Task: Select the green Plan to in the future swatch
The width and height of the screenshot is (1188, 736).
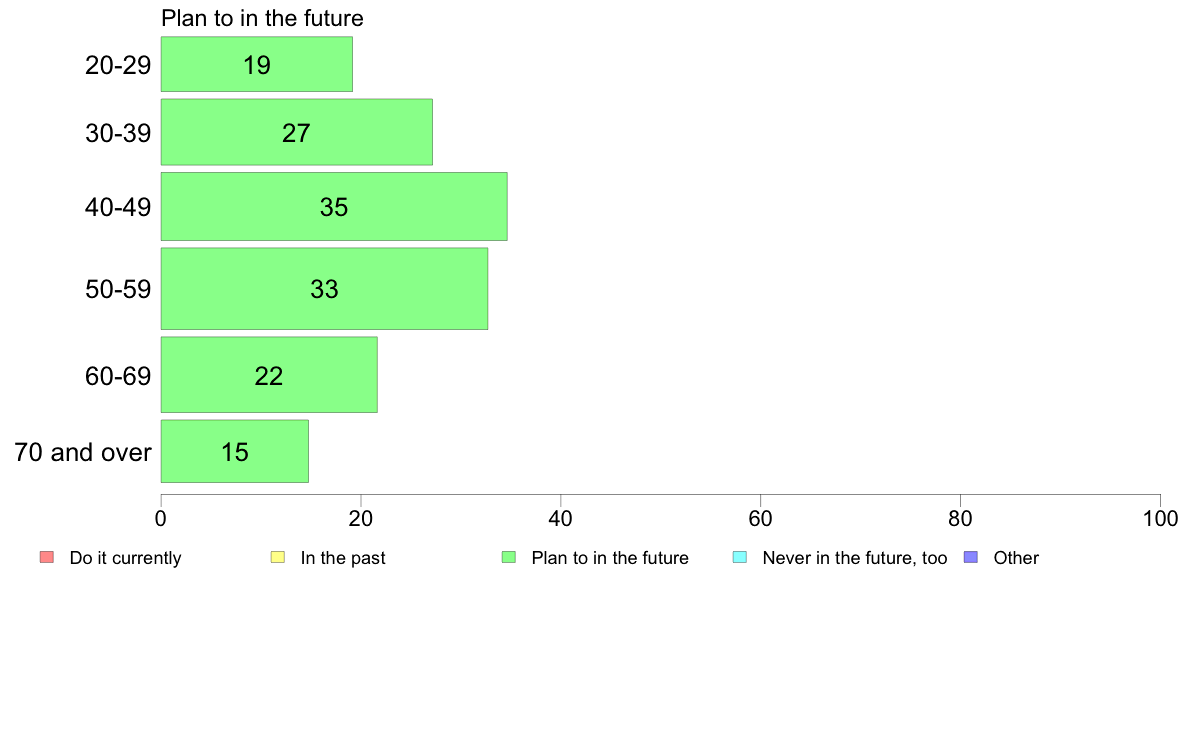Action: [x=509, y=557]
